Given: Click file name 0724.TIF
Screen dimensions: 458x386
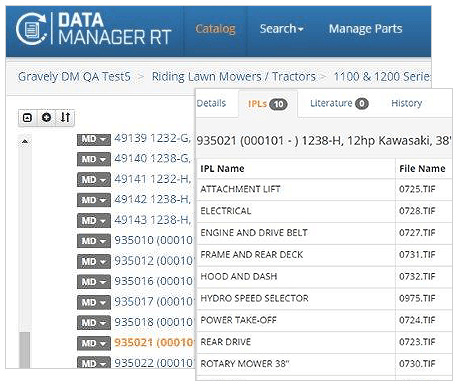Looking at the screenshot, I should [417, 320].
